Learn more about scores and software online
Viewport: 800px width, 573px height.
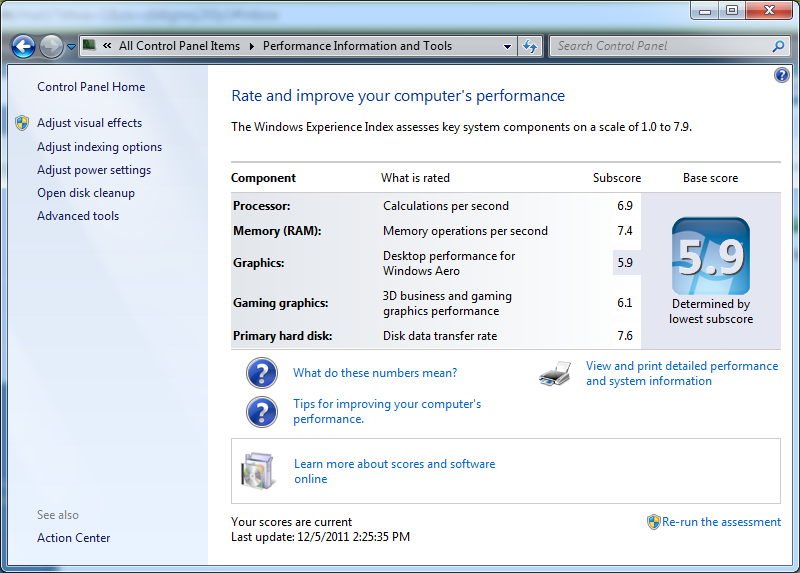click(x=394, y=471)
